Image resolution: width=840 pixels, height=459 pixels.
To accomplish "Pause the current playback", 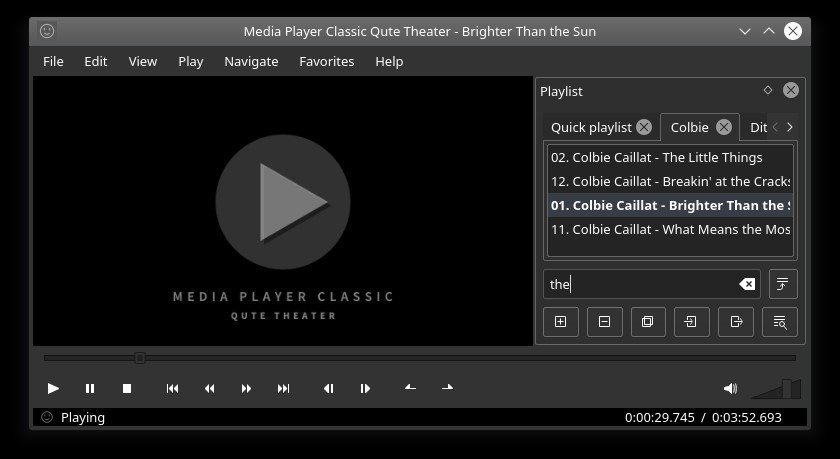I will pyautogui.click(x=90, y=388).
